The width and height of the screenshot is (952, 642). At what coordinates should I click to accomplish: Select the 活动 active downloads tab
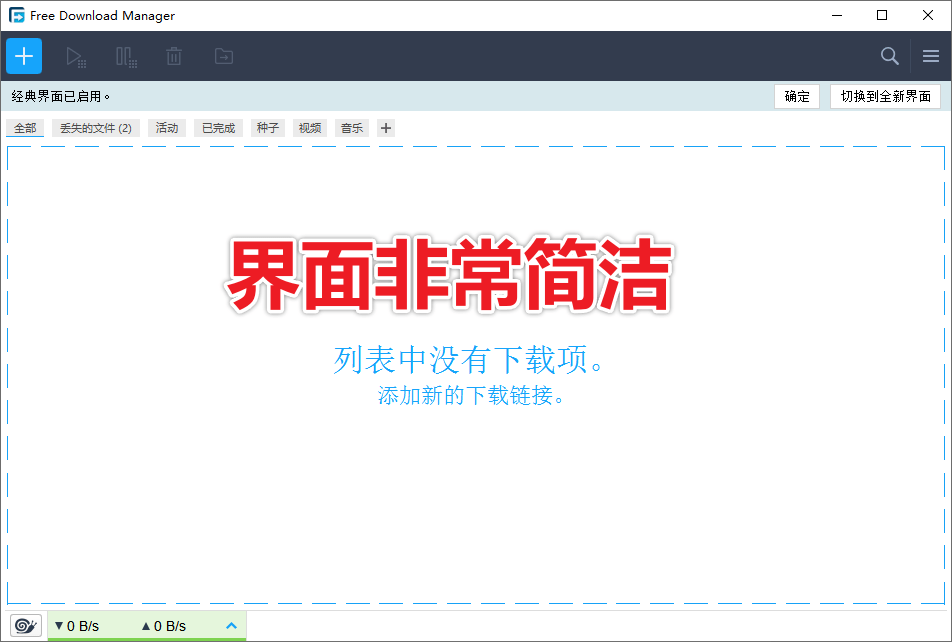tap(166, 128)
